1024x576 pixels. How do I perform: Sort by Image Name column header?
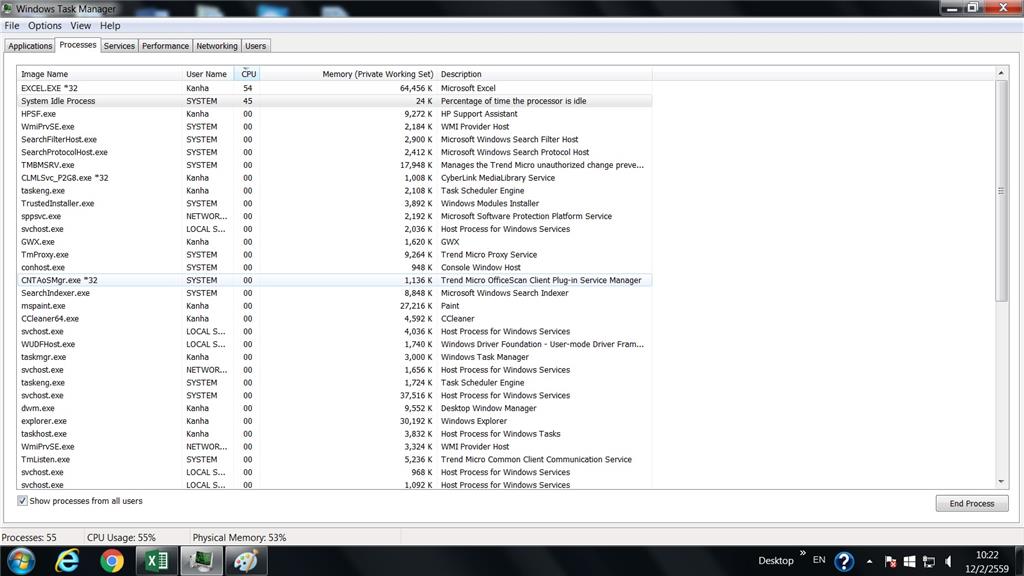(99, 74)
